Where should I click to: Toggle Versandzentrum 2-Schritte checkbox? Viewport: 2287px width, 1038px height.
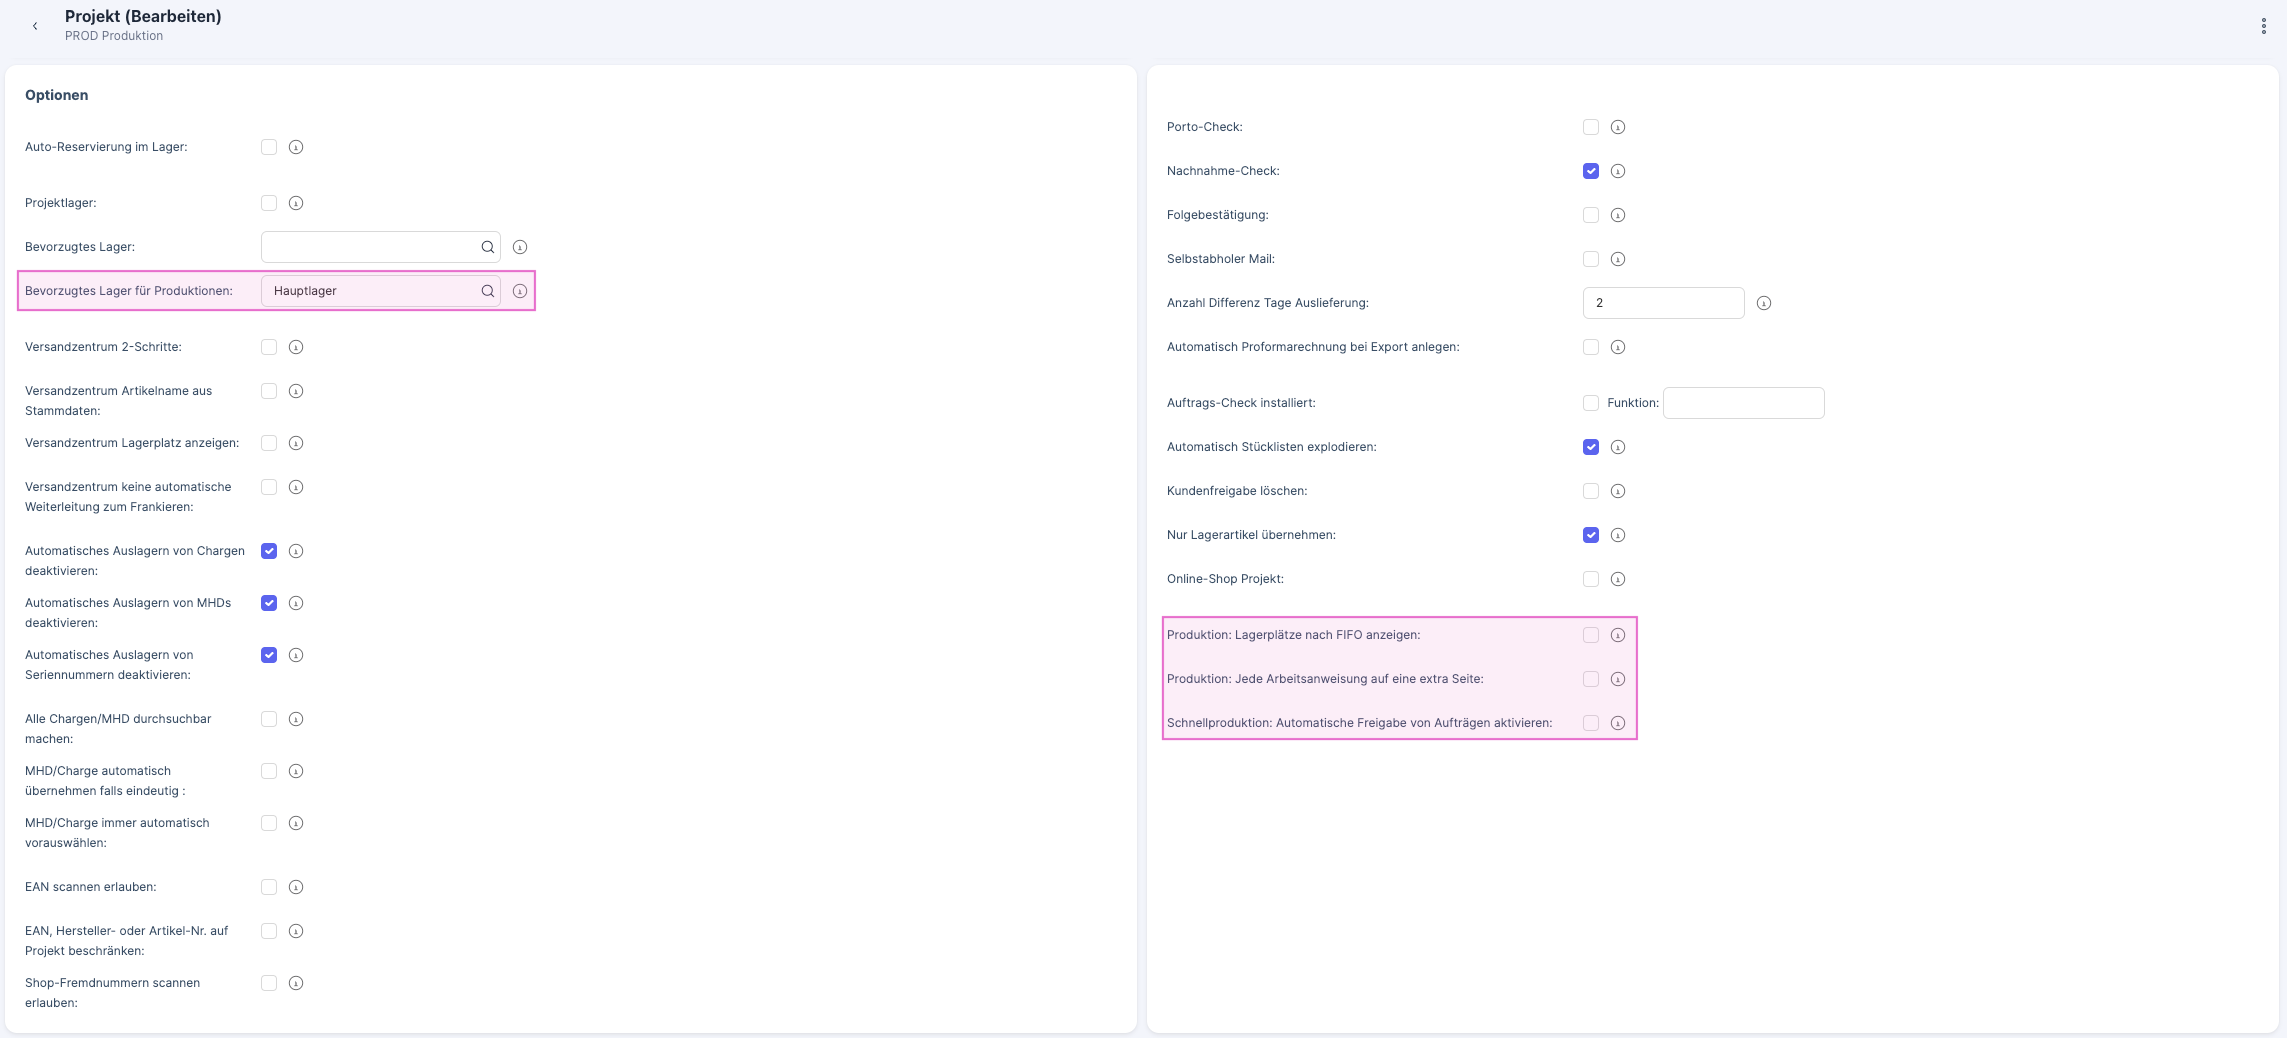(269, 347)
